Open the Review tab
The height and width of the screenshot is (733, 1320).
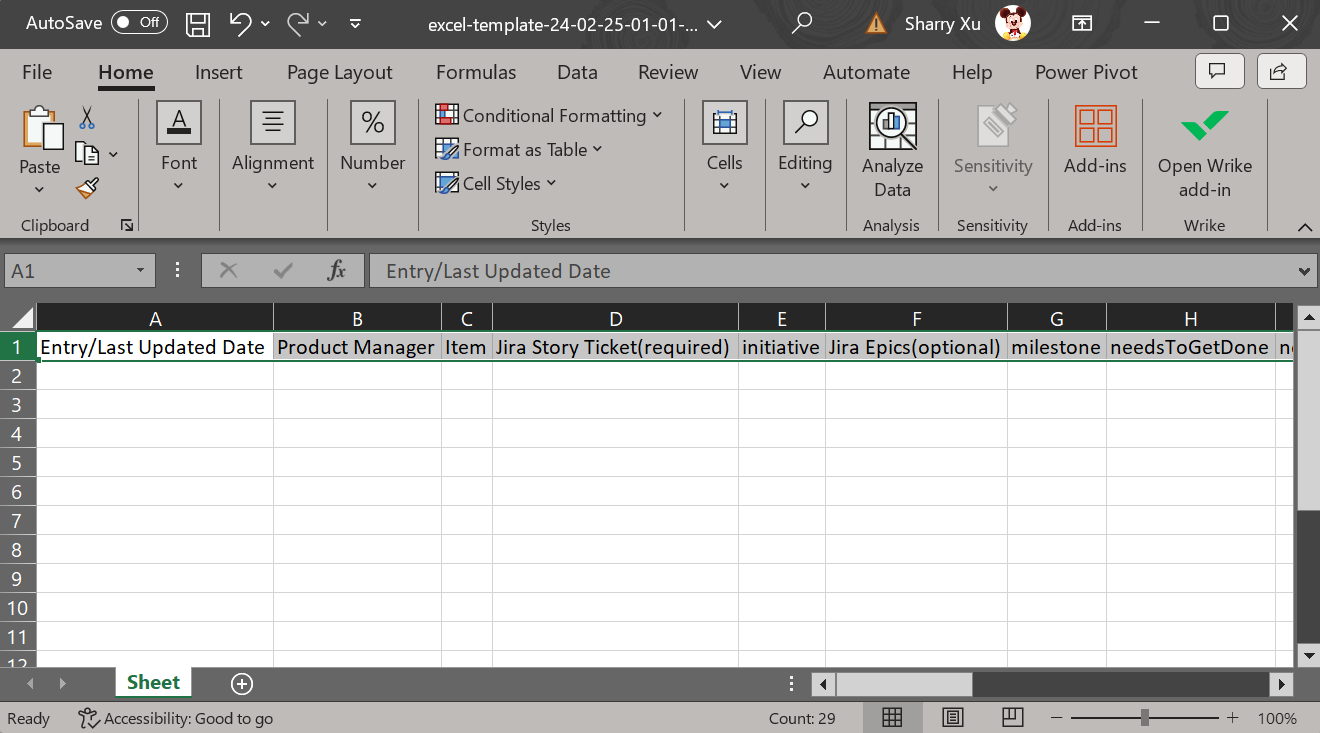(x=668, y=72)
